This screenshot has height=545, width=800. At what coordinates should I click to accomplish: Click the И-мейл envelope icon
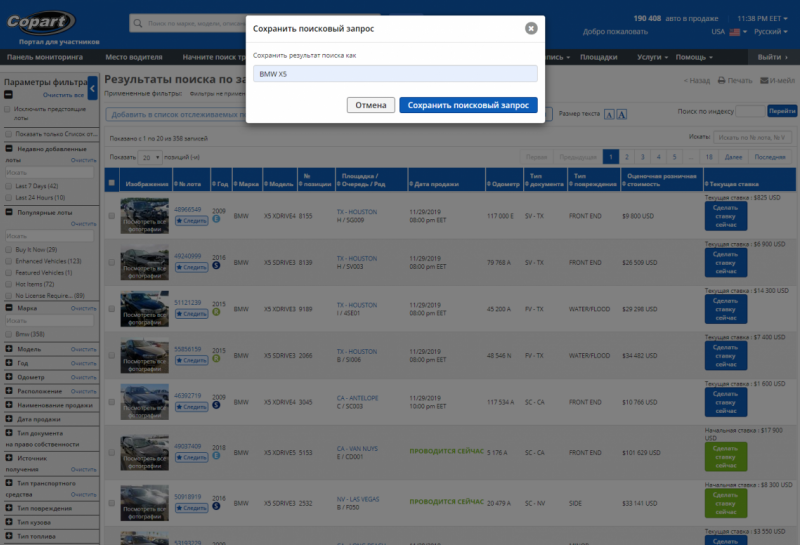[764, 81]
